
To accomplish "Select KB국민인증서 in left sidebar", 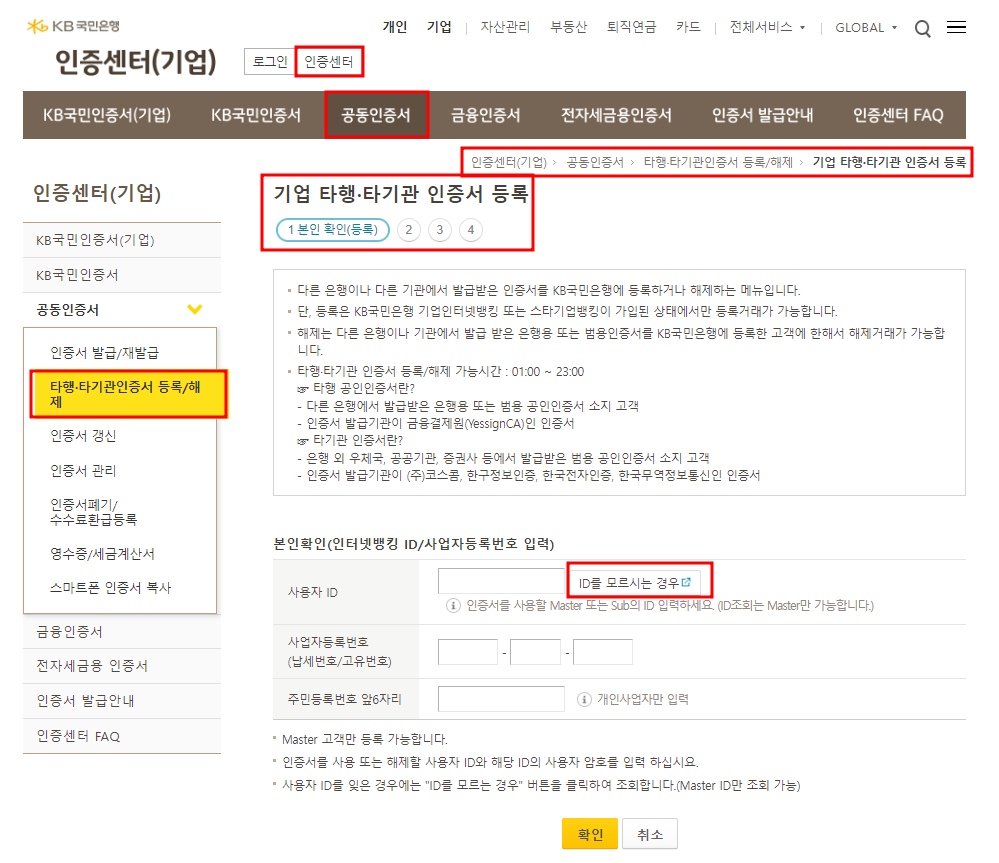I will pos(122,275).
